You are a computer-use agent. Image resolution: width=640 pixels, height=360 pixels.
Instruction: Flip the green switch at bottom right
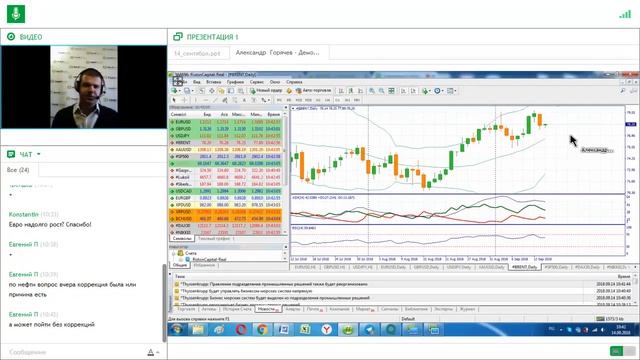[x=622, y=351]
